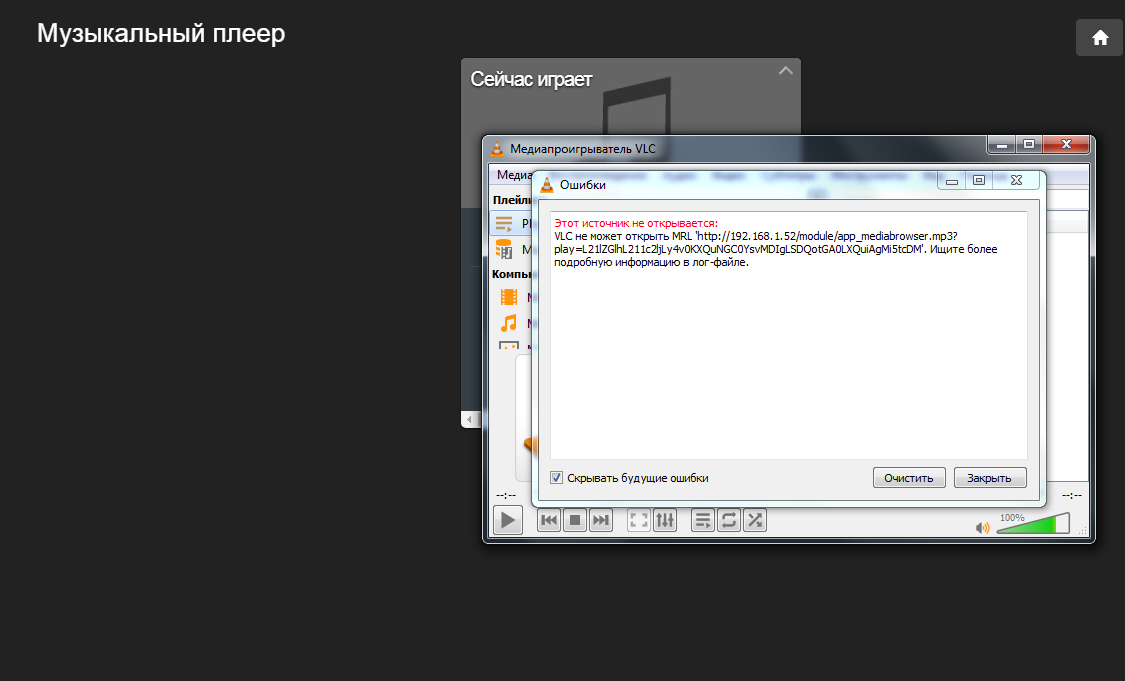The image size is (1125, 681).
Task: Minimize the Ошибки dialog window
Action: [952, 180]
